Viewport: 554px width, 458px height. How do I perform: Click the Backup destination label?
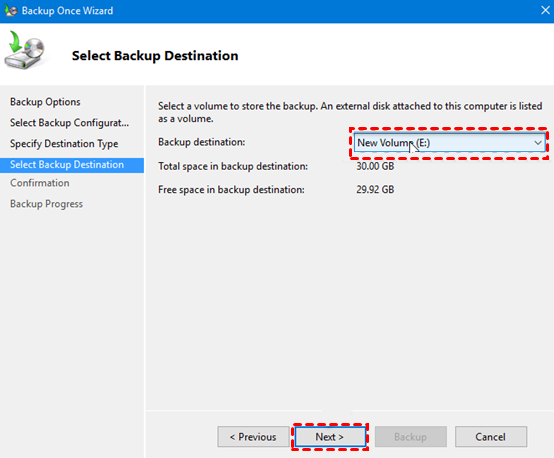tap(201, 142)
